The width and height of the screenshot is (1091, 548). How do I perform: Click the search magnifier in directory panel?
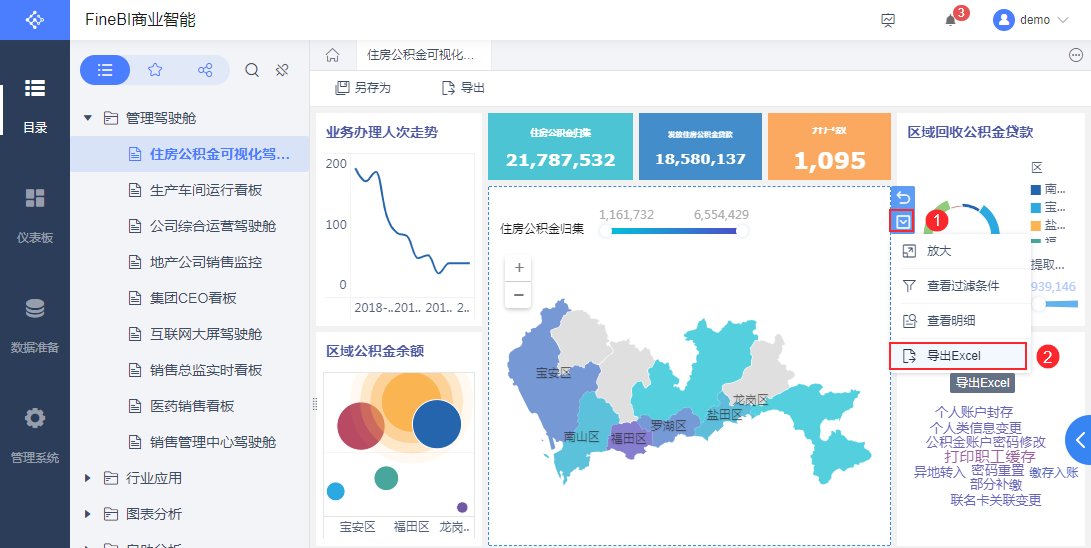pos(253,70)
